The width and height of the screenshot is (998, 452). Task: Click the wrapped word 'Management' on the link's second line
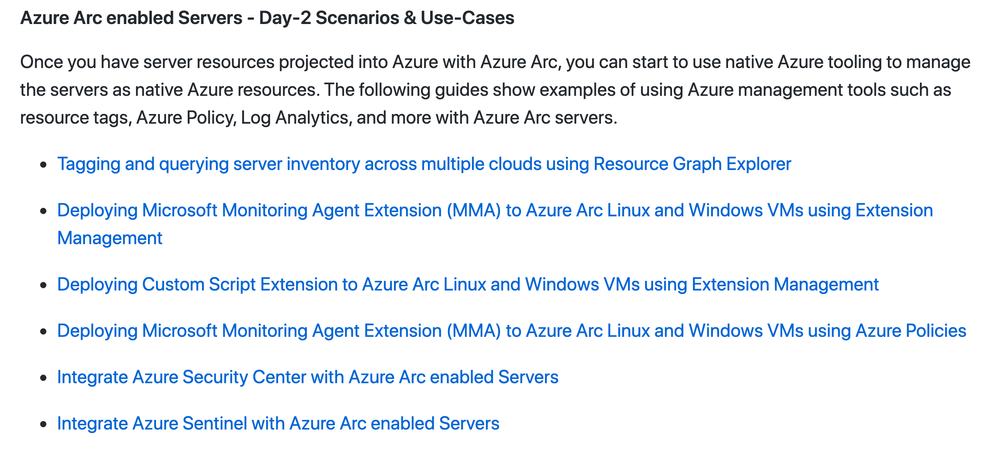(x=109, y=239)
